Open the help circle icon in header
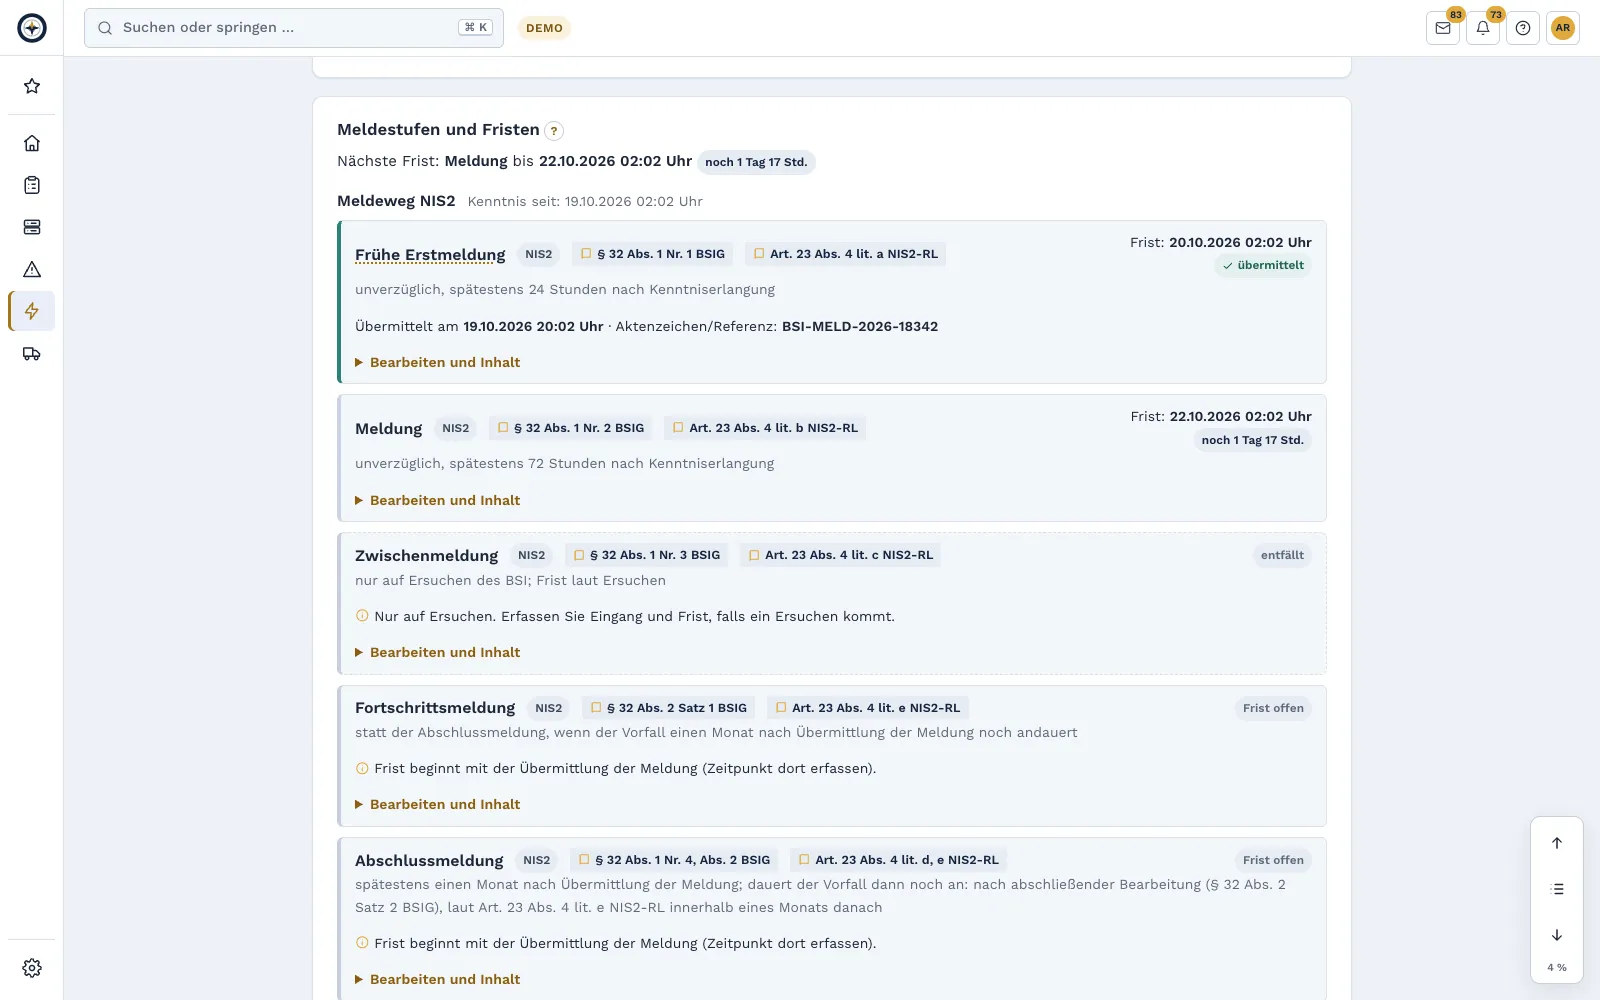The image size is (1600, 1000). [1523, 28]
